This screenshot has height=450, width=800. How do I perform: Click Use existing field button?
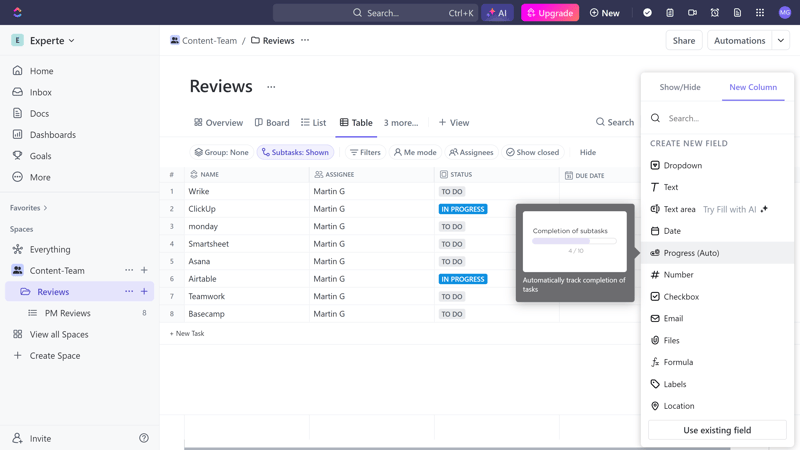[717, 430]
